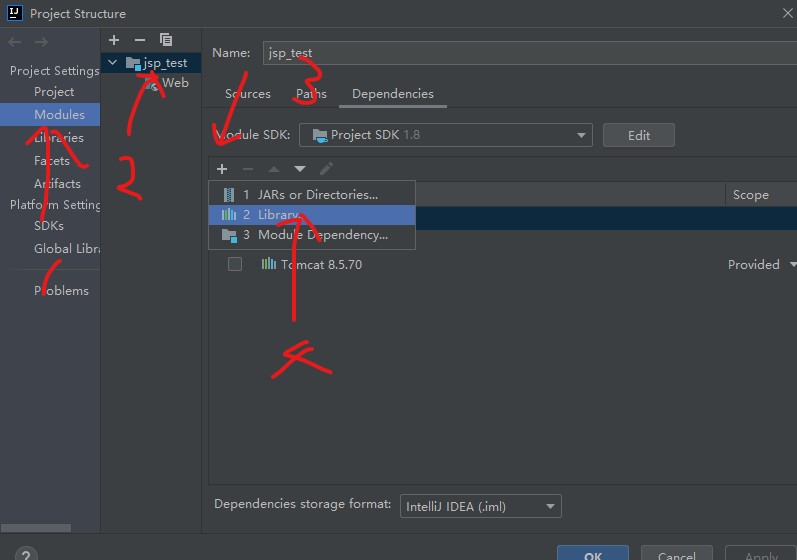Select Project in settings sidebar
The height and width of the screenshot is (560, 797).
(54, 92)
